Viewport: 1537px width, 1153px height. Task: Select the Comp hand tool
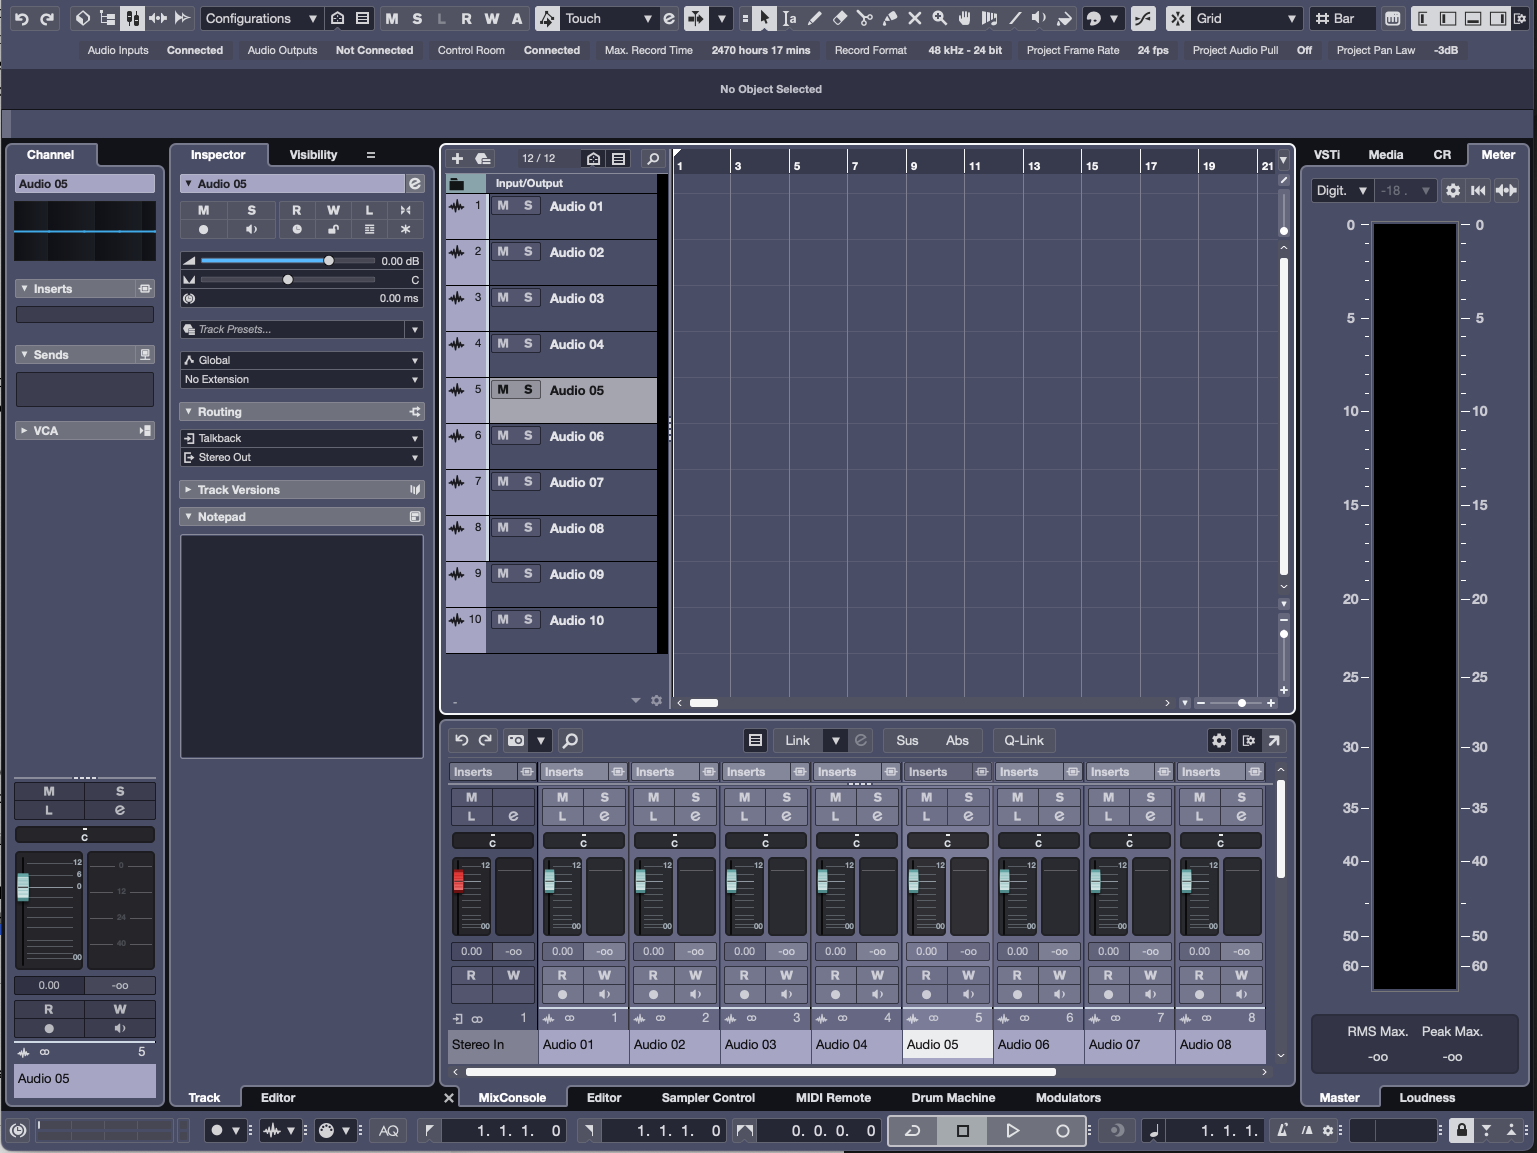pyautogui.click(x=965, y=18)
